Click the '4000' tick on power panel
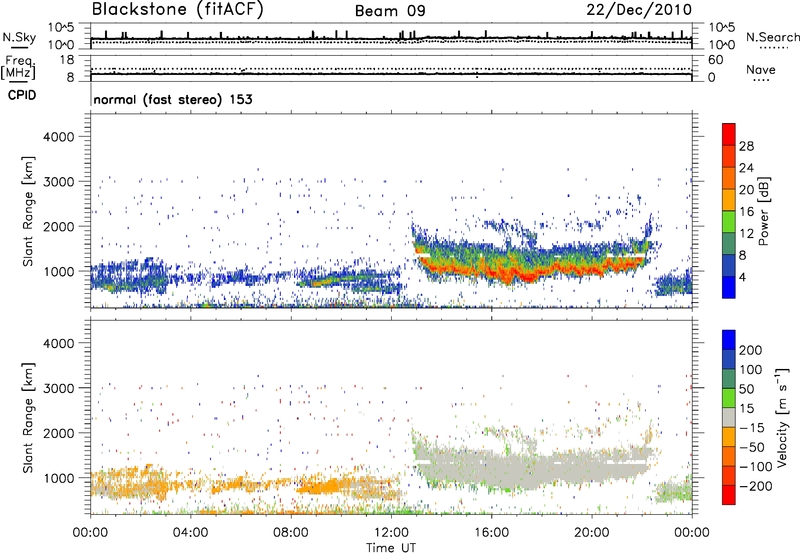This screenshot has height=554, width=800. [59, 137]
